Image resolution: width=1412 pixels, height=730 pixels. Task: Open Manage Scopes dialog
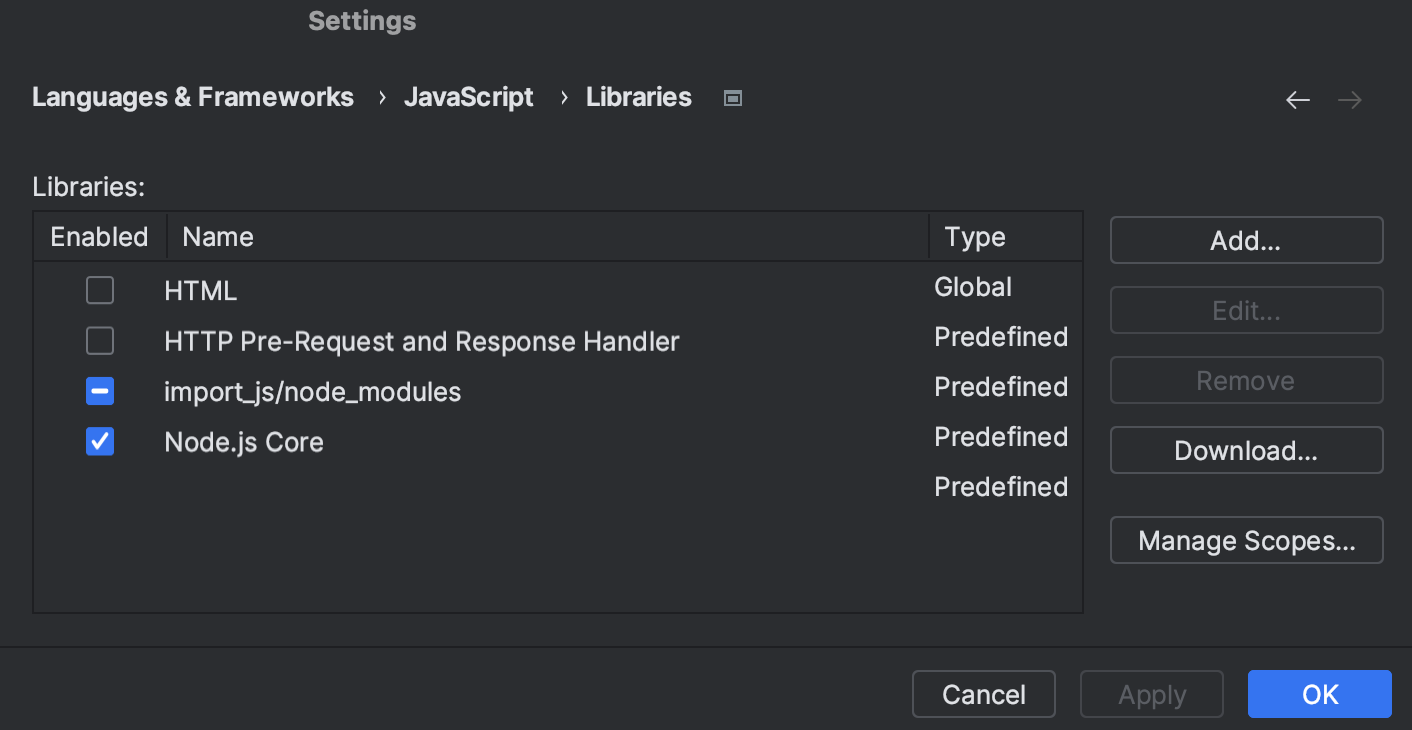(1246, 540)
